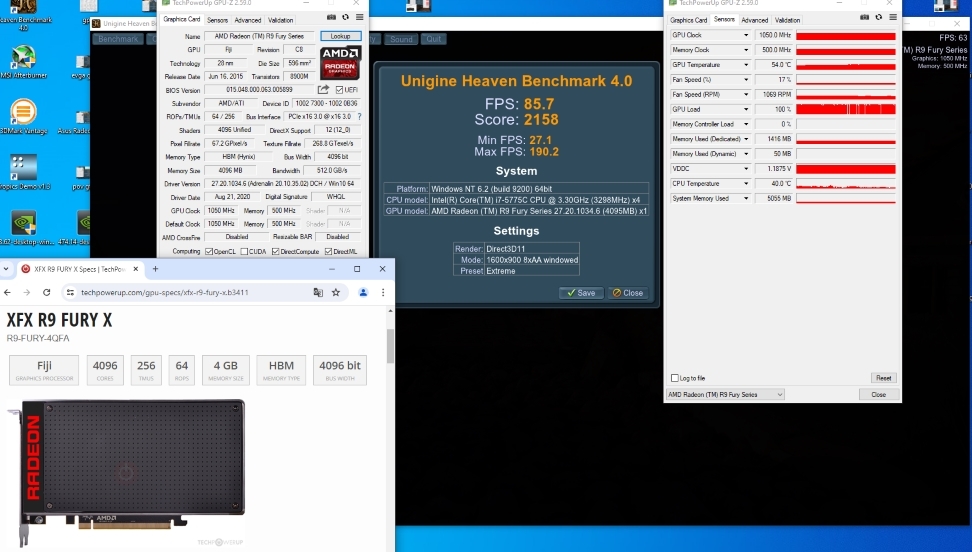Expand the VDDC sensor dropdown

click(x=746, y=169)
